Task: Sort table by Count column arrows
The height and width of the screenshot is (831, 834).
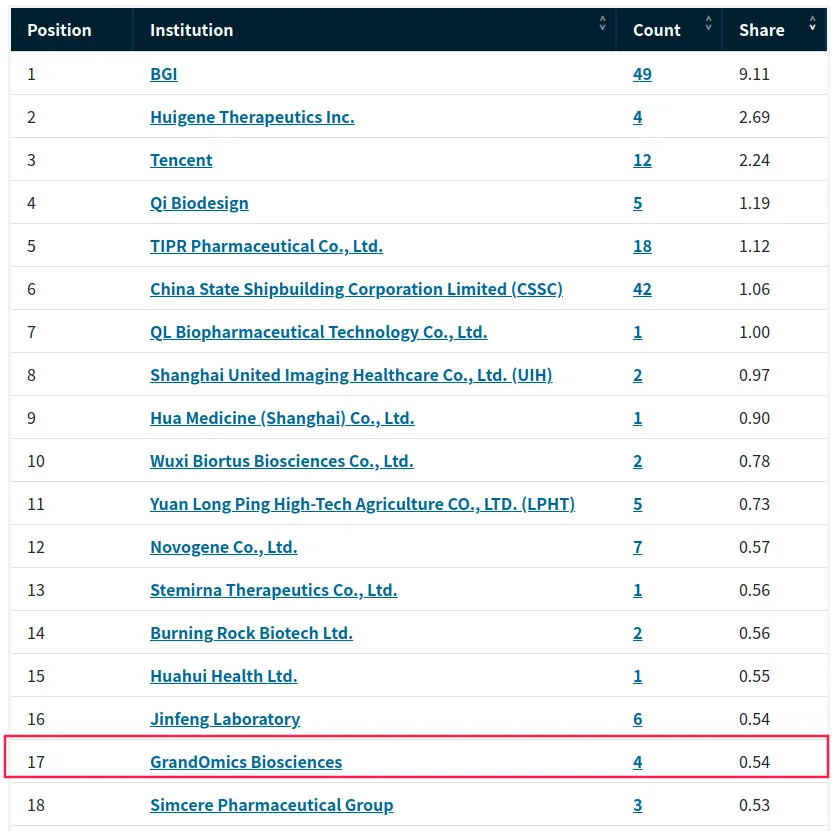Action: 708,23
